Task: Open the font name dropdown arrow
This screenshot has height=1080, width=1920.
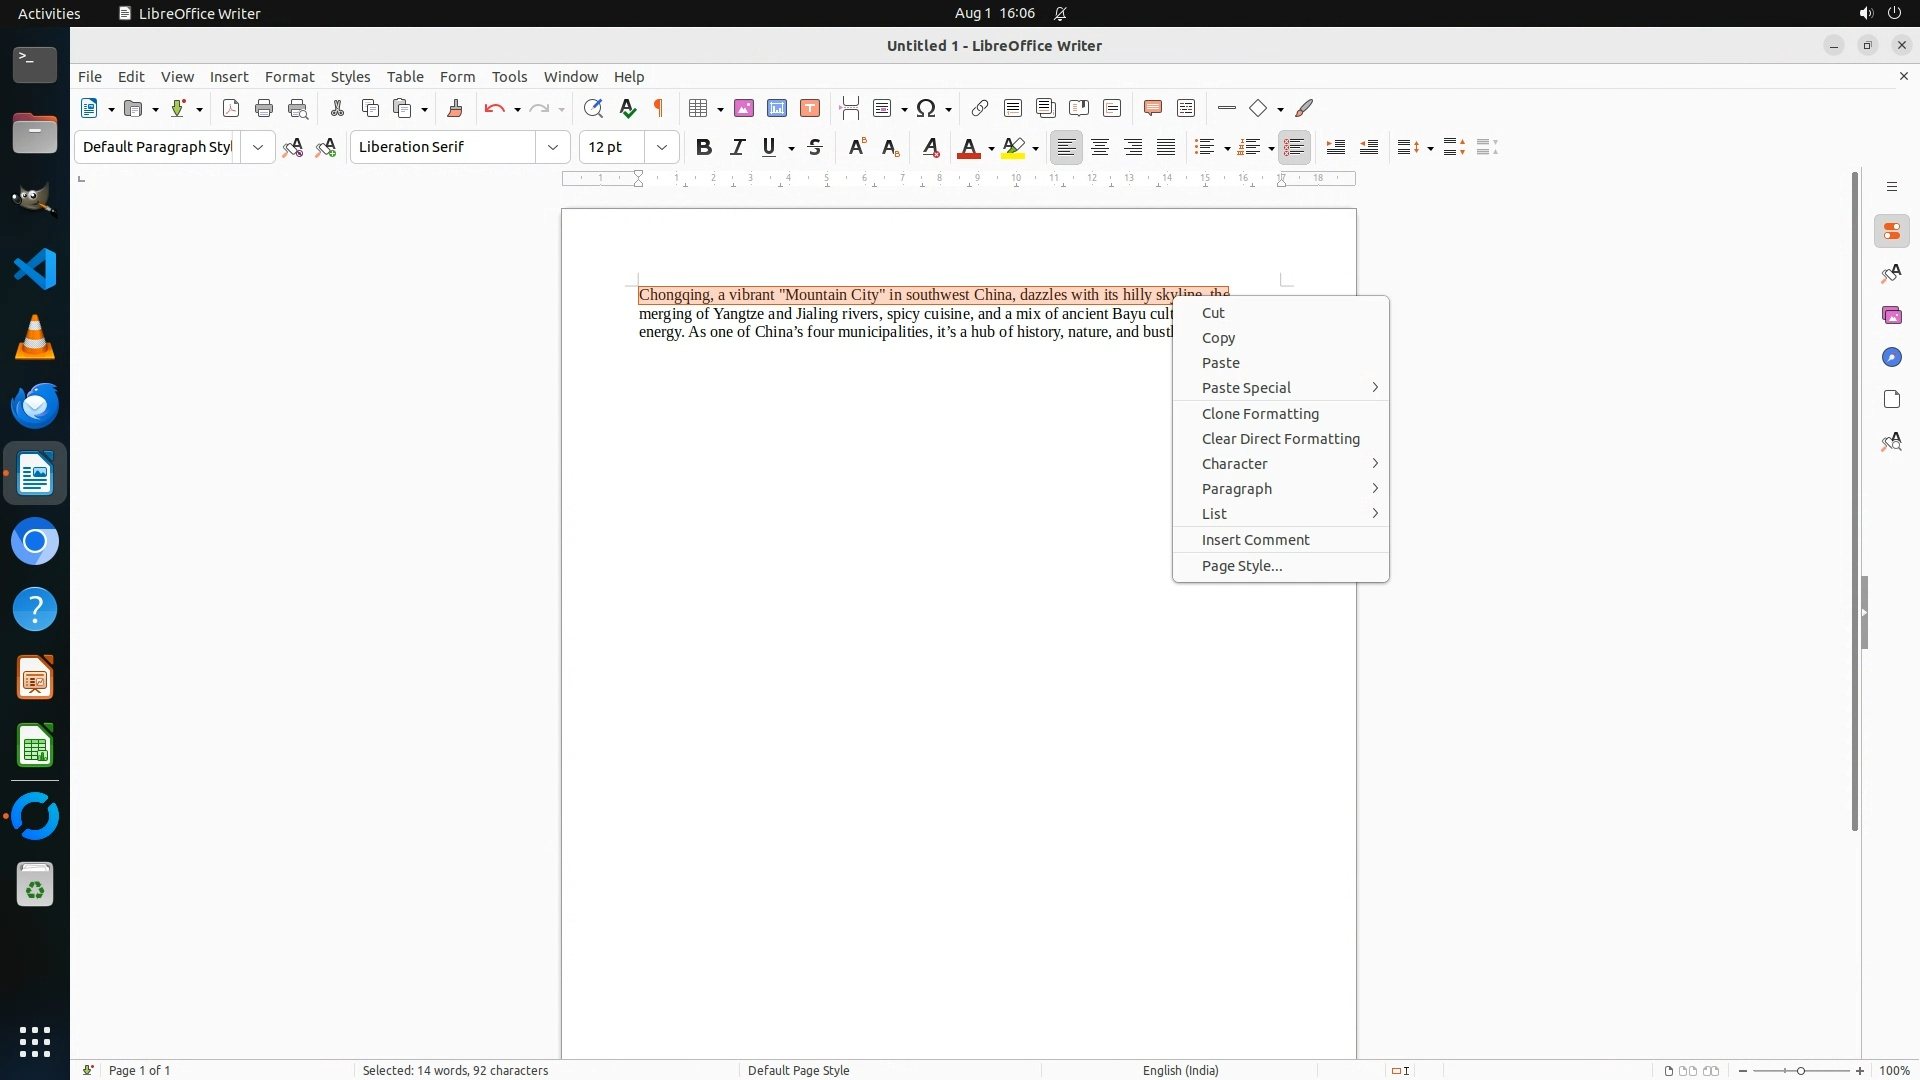Action: point(553,148)
